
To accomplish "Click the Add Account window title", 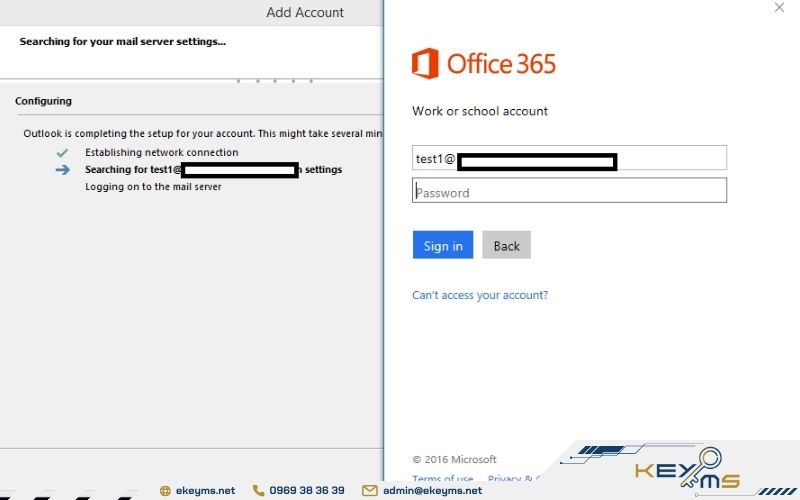I will click(305, 12).
